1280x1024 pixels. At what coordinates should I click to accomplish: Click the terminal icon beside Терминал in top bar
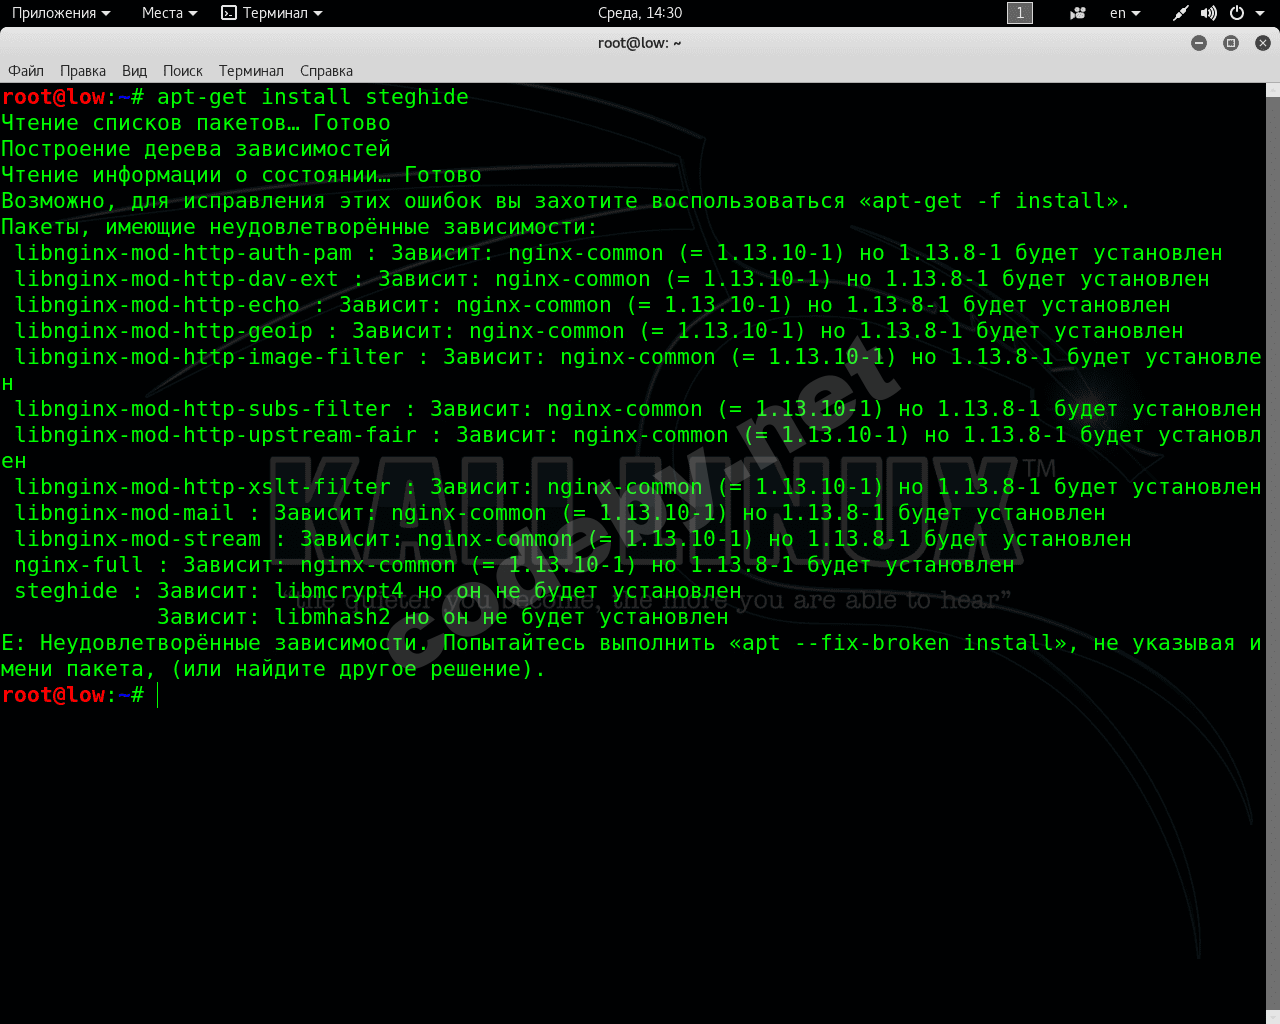pos(229,13)
